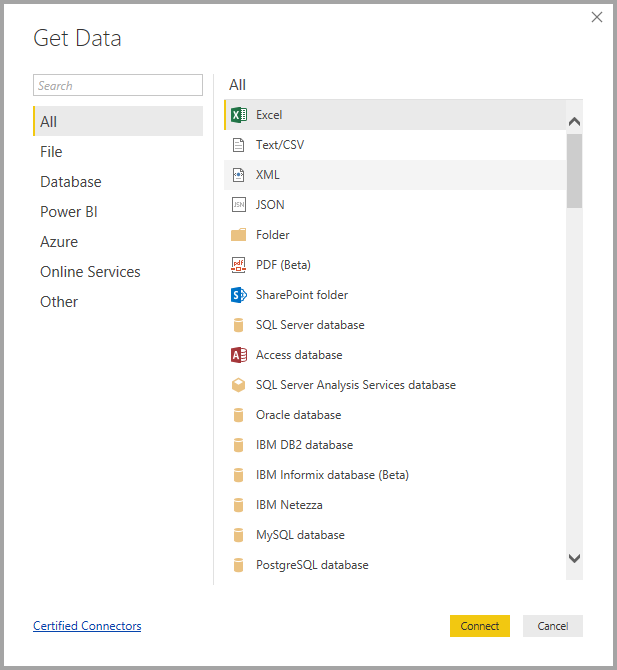Select the Azure category
617x670 pixels.
(118, 241)
